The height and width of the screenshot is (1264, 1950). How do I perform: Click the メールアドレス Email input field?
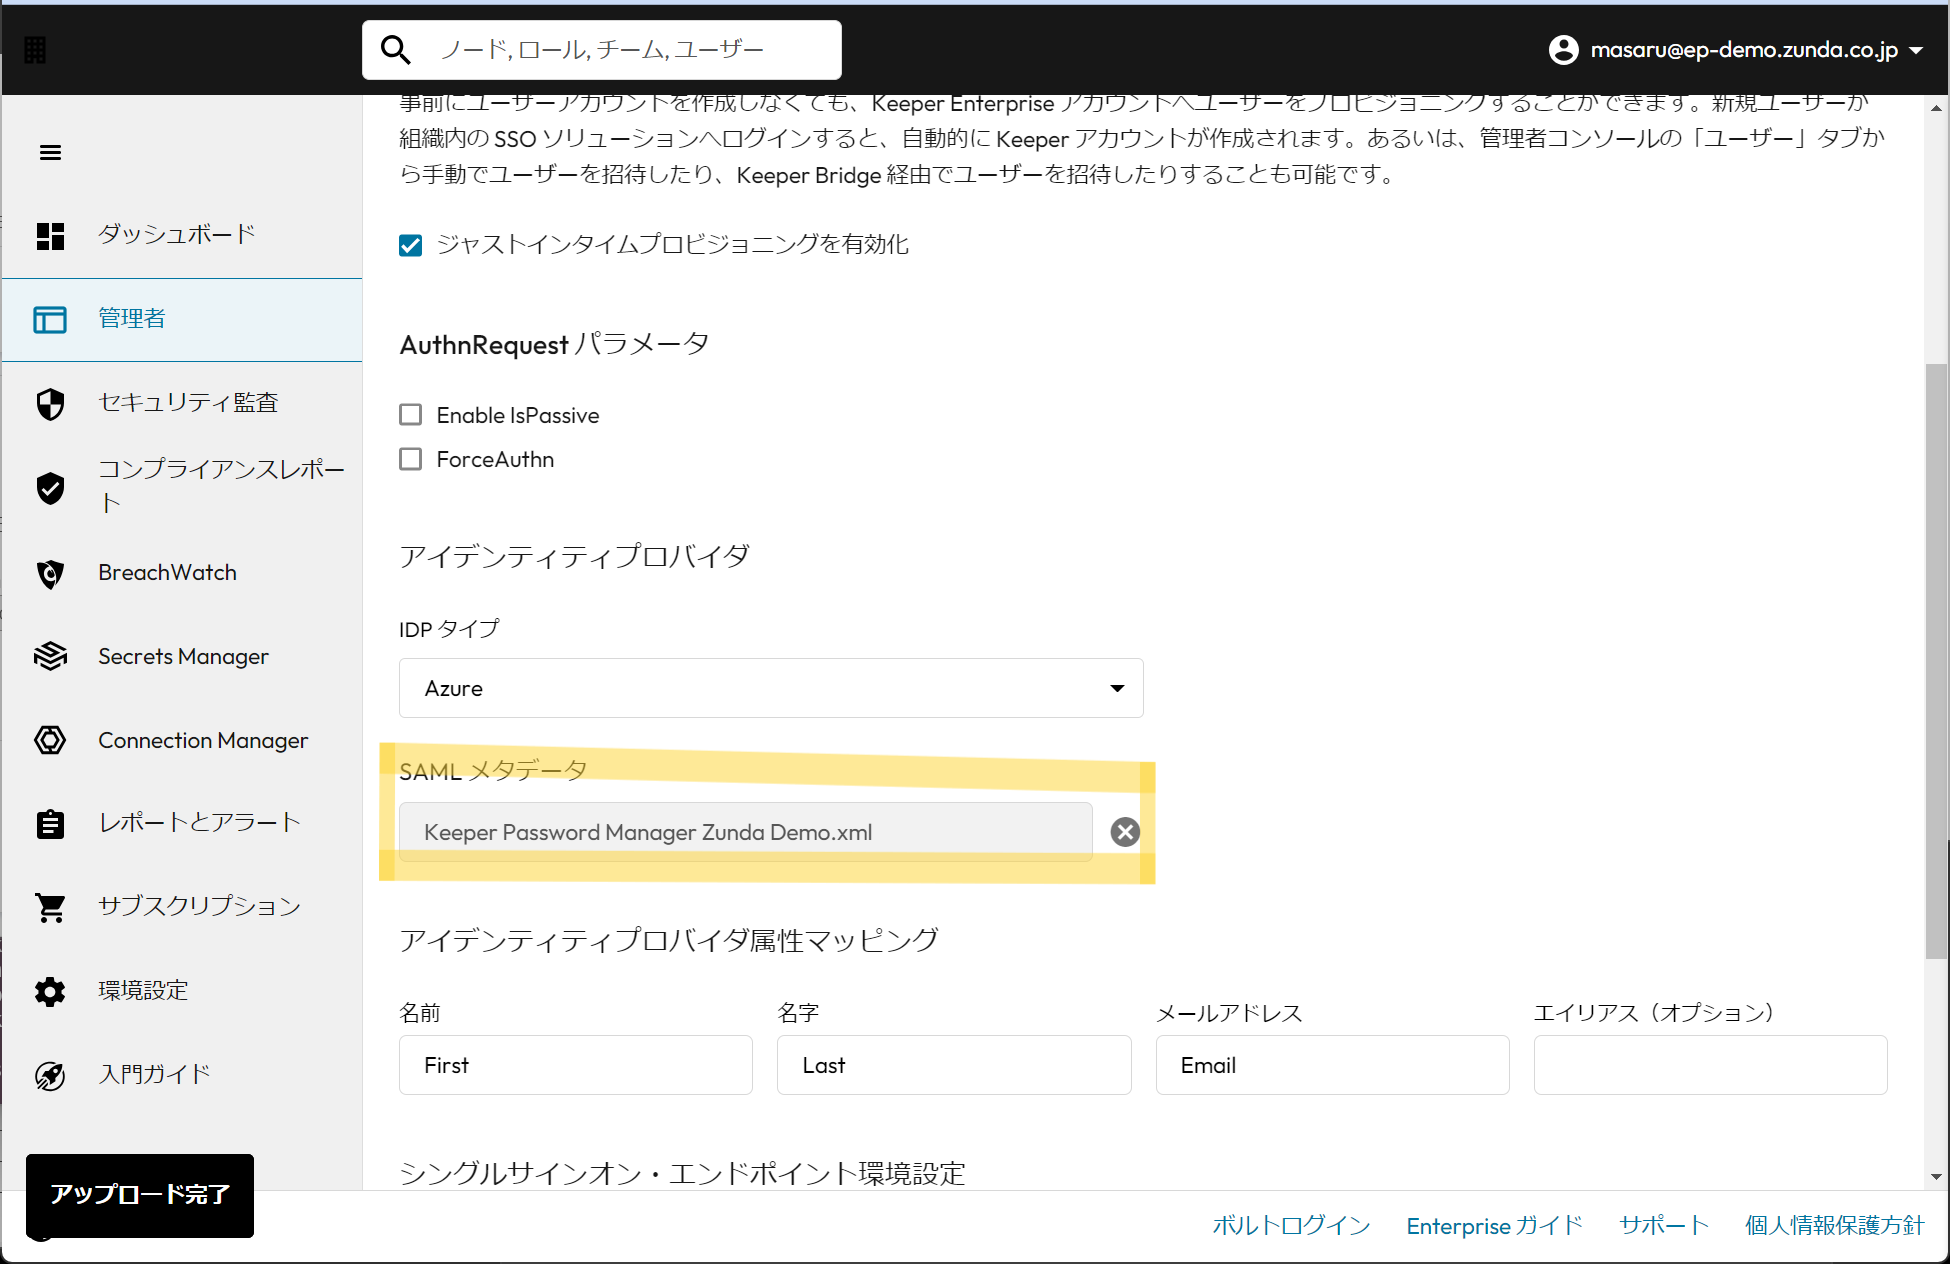click(1332, 1065)
